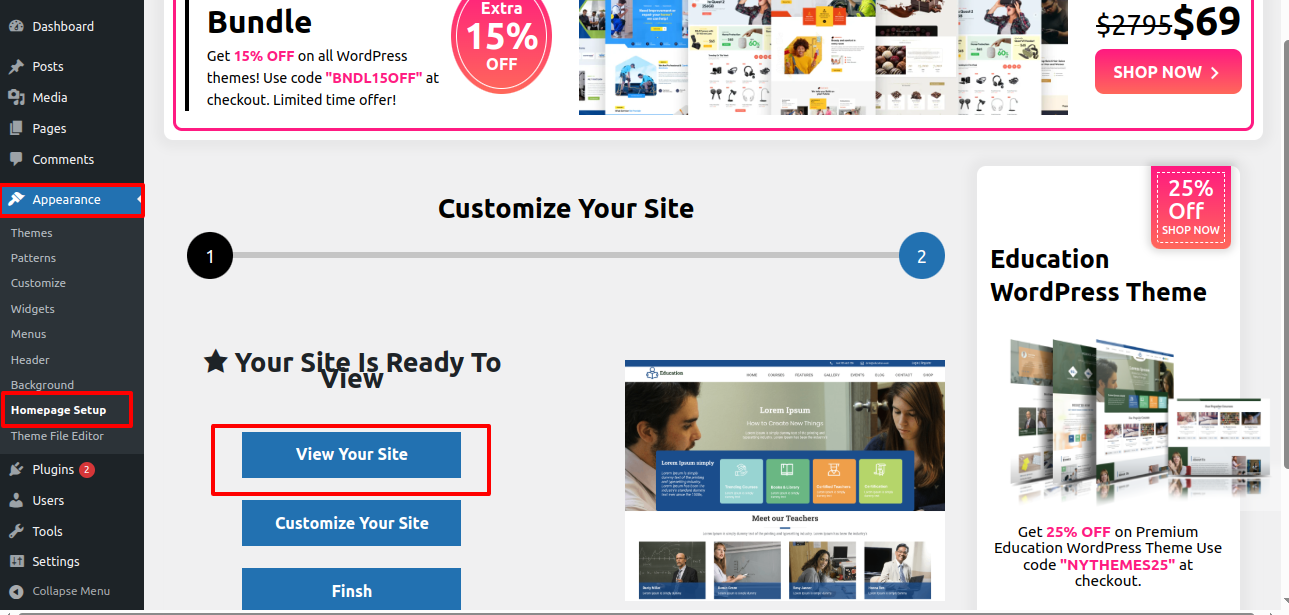The width and height of the screenshot is (1289, 615).
Task: Open Themes under Appearance
Action: tap(32, 233)
